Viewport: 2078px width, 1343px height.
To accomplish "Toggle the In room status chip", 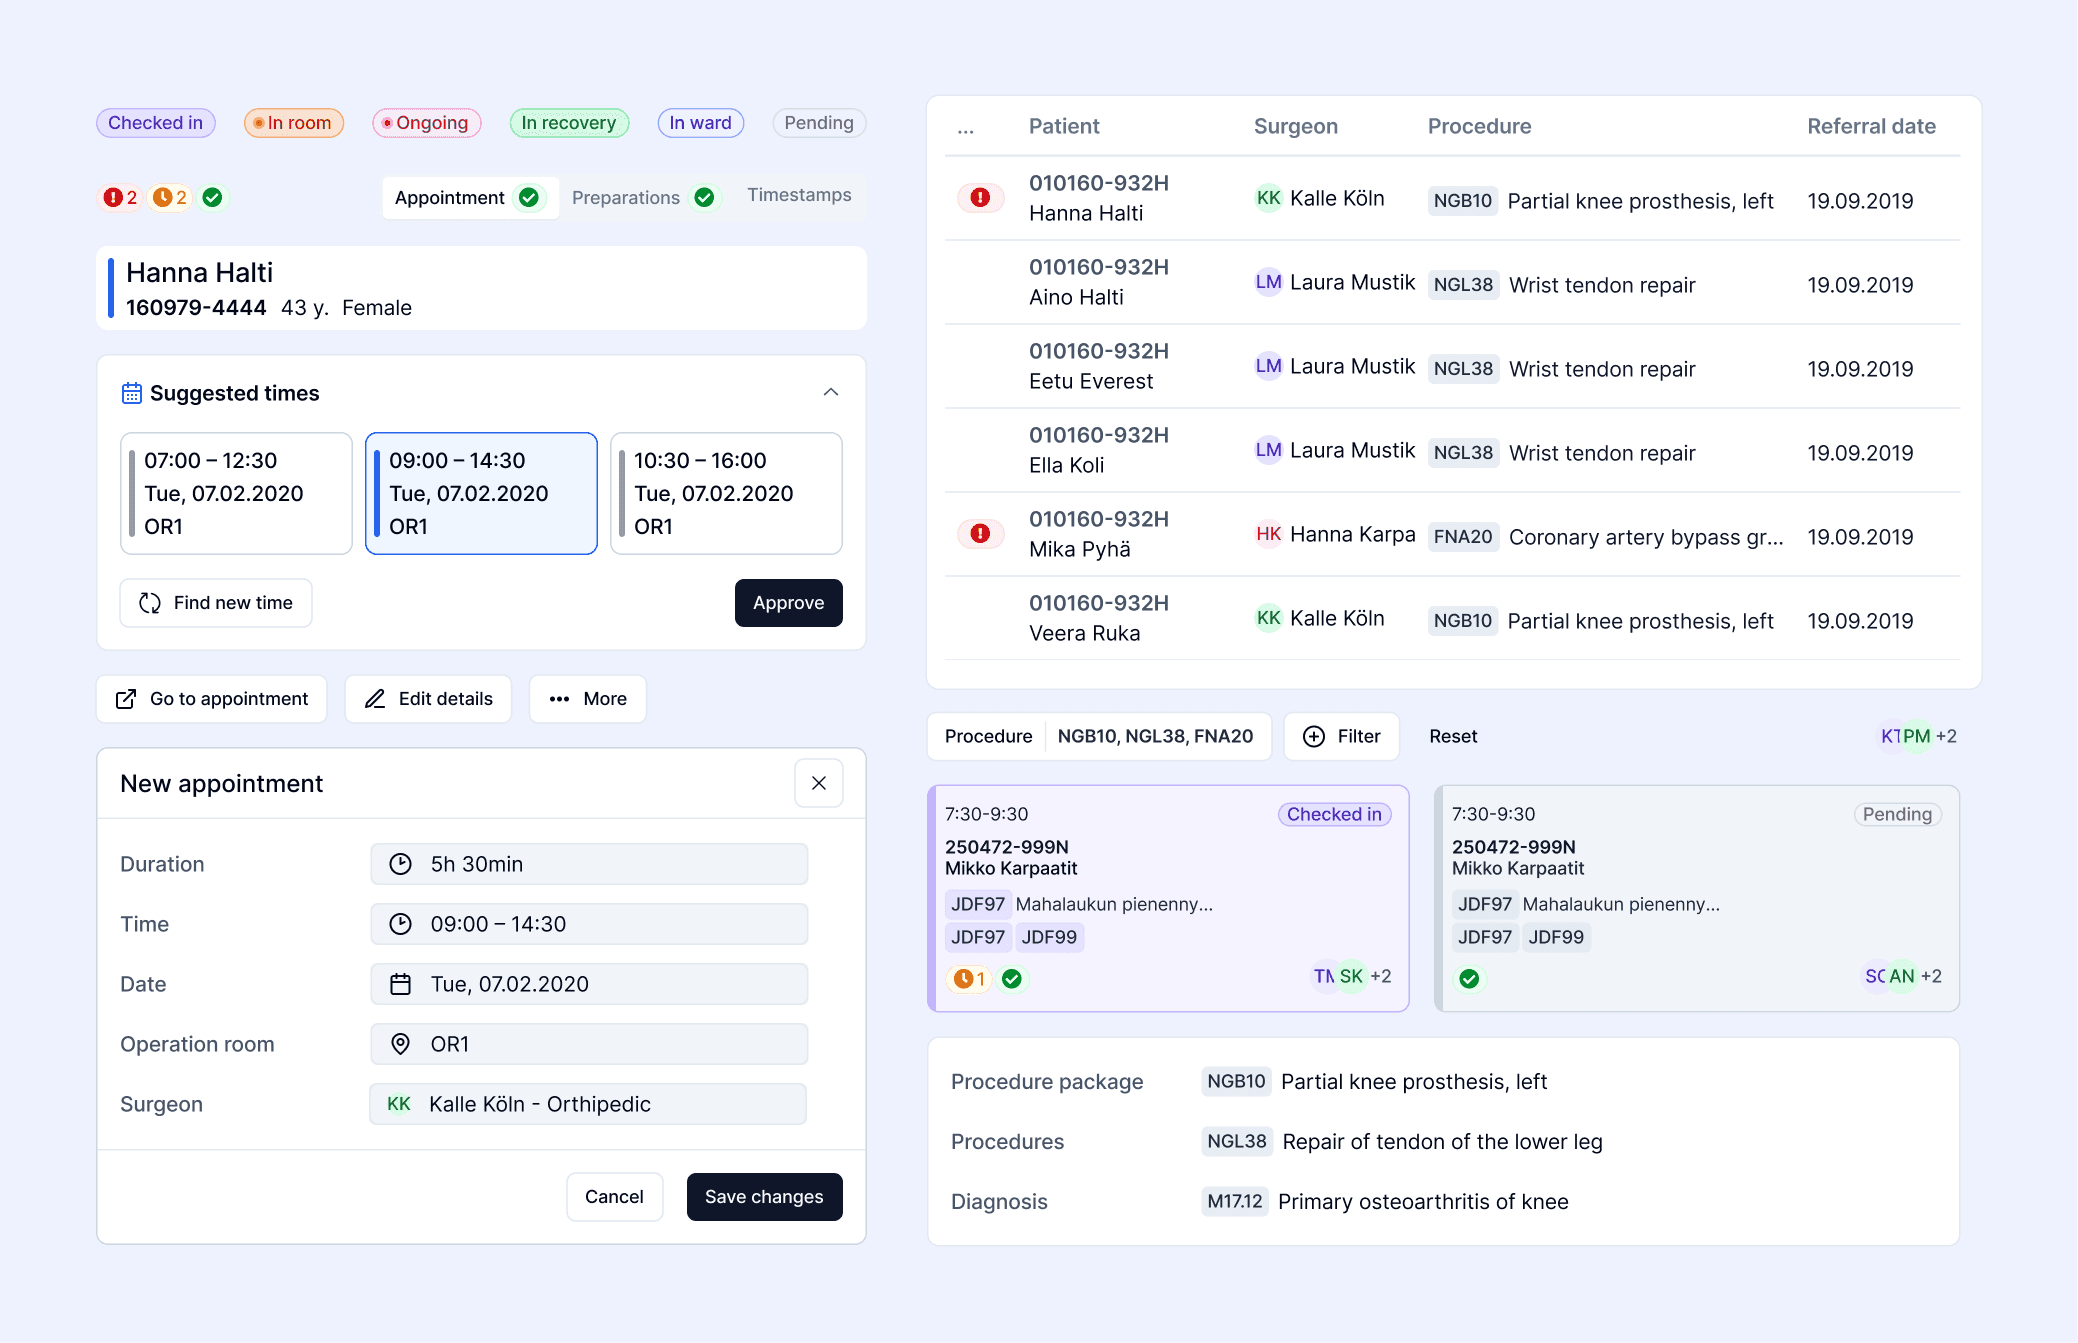I will [294, 123].
